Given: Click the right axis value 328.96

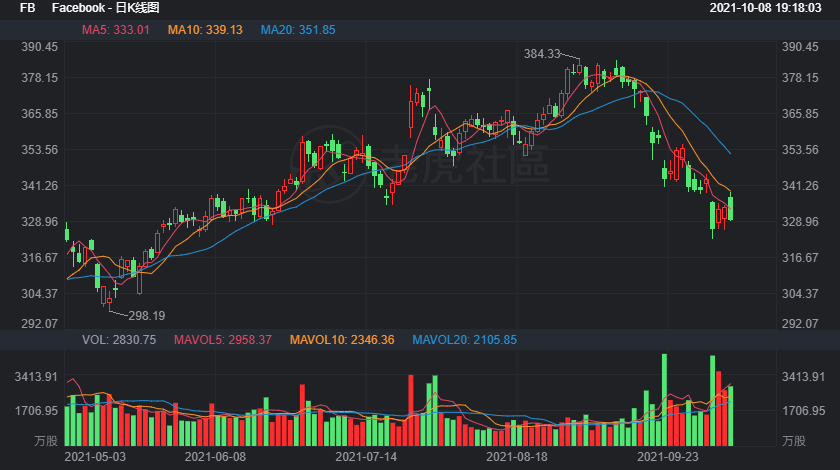Looking at the screenshot, I should [x=800, y=221].
